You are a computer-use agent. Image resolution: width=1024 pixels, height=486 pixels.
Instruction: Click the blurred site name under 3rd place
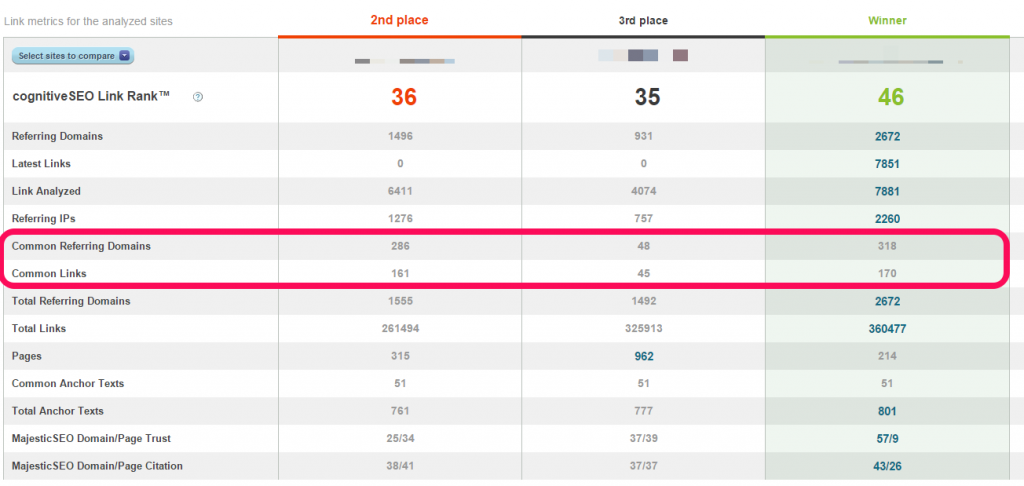(643, 56)
